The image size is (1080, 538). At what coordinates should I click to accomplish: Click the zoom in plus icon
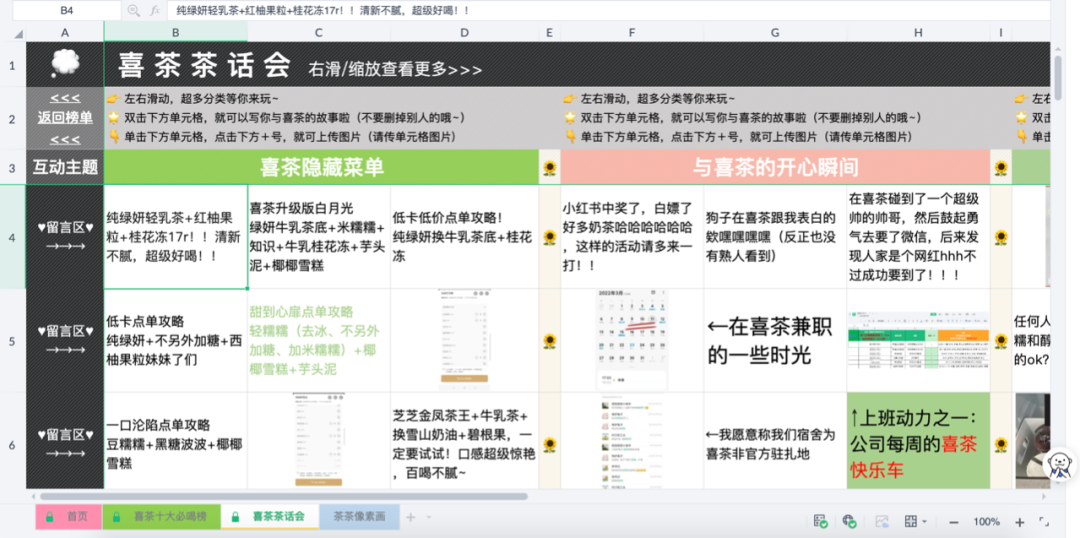pyautogui.click(x=1020, y=522)
